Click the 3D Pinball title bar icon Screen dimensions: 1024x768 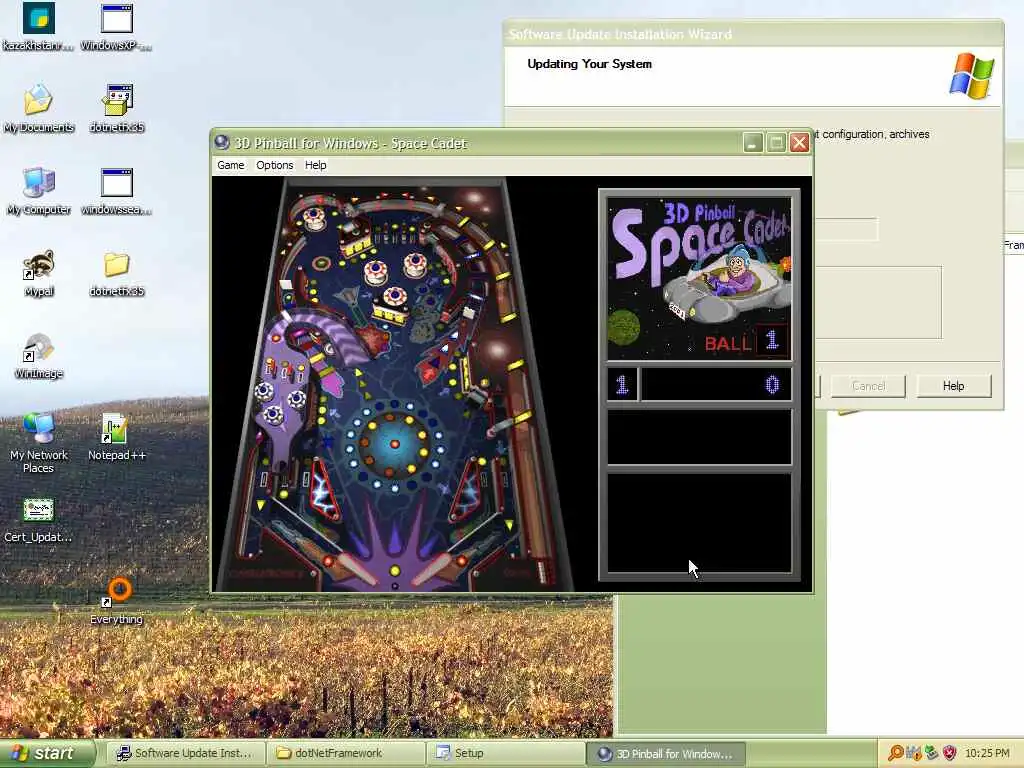[x=222, y=142]
